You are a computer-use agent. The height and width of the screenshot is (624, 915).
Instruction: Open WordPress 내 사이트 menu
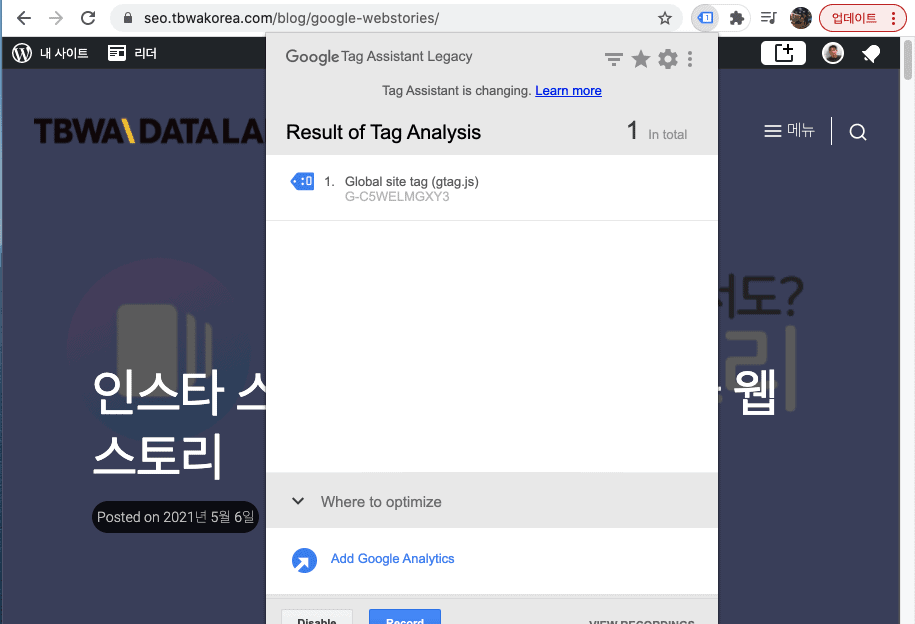(x=50, y=53)
